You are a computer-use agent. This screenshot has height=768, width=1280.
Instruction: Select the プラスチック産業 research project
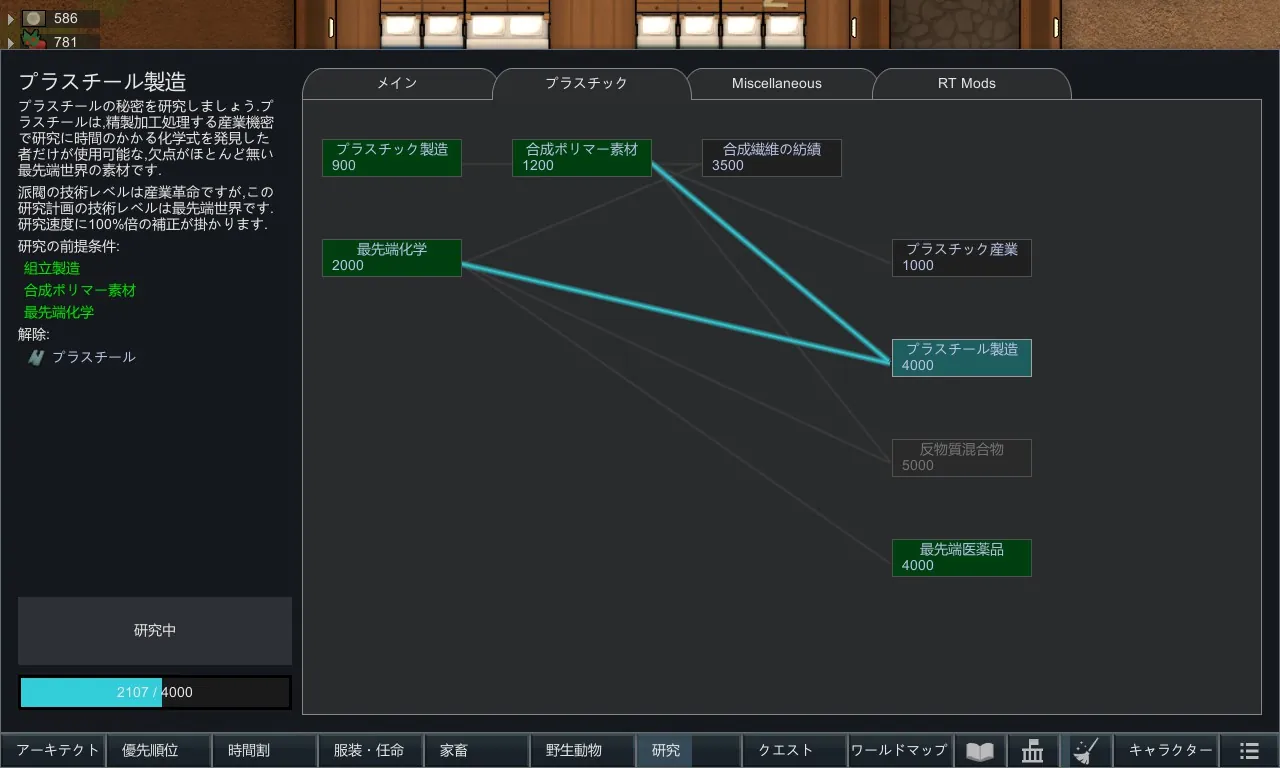click(961, 258)
